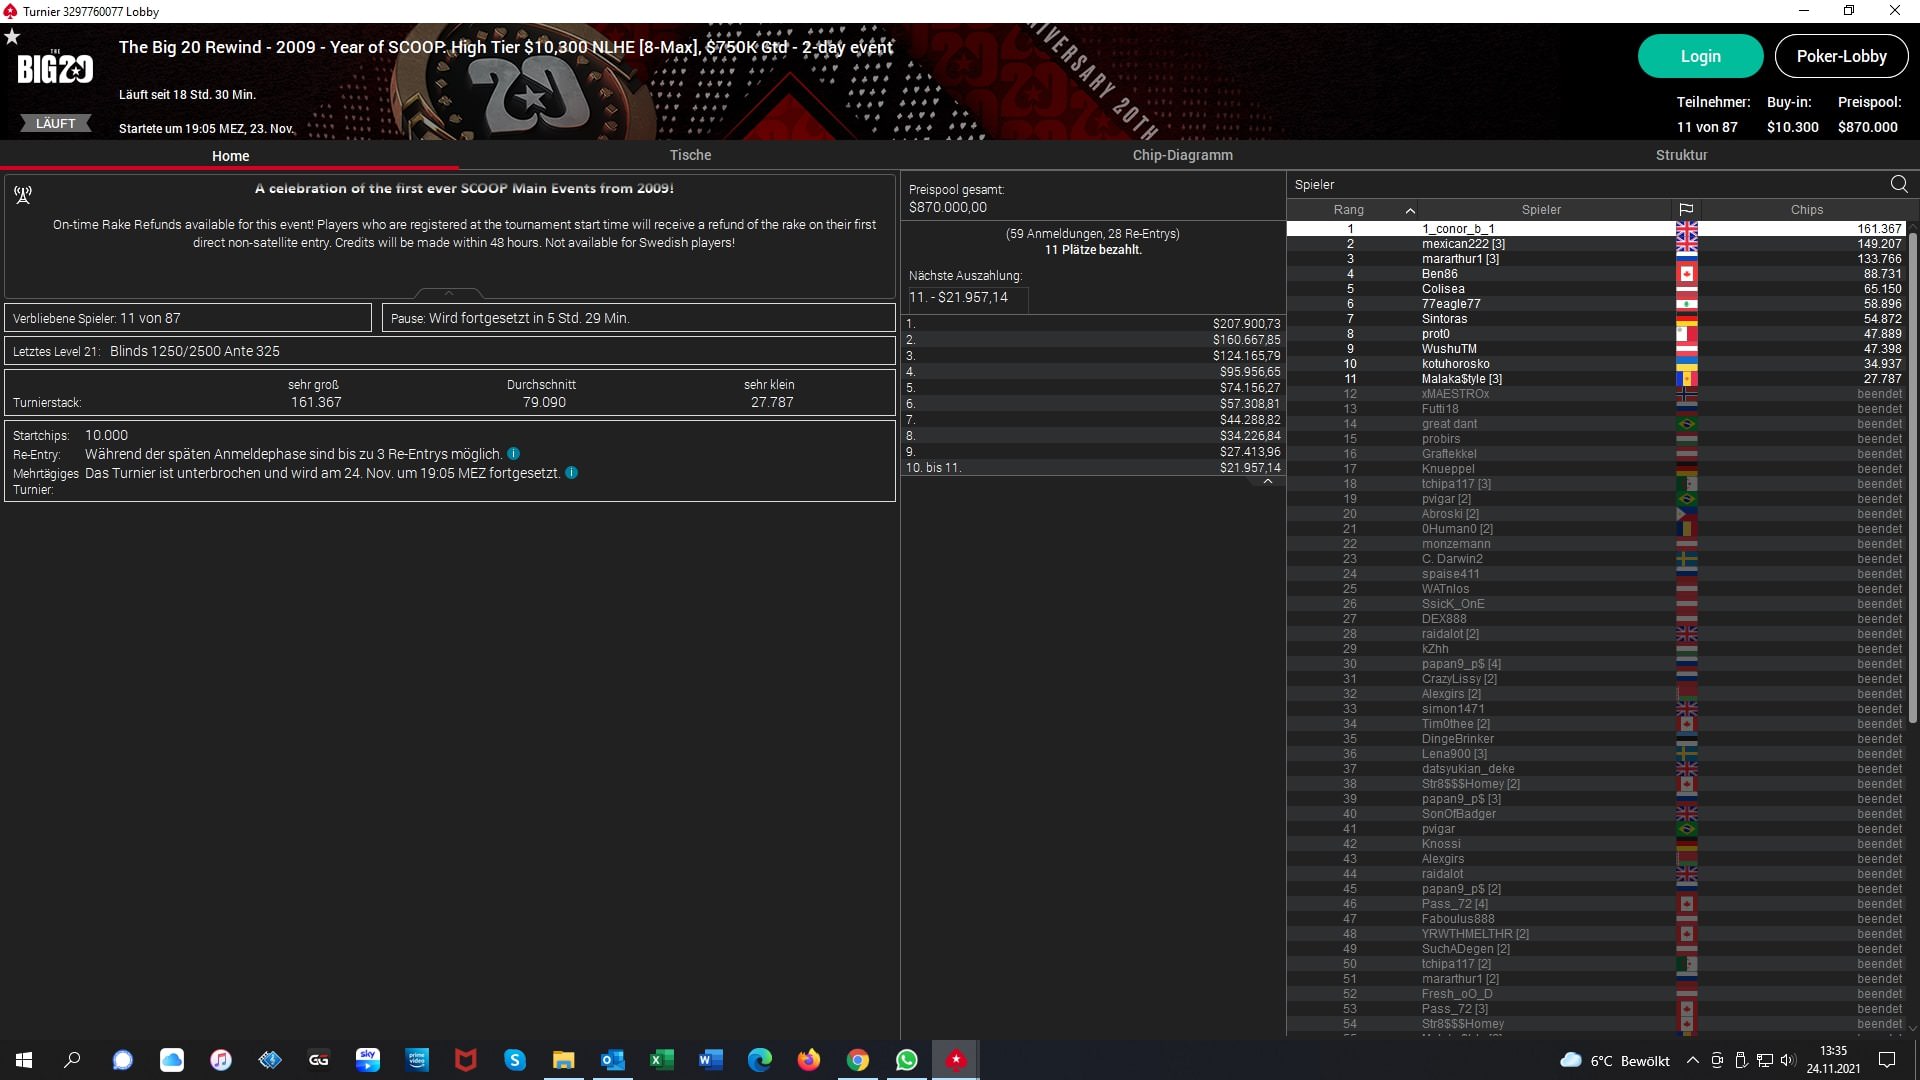Select player 77eagle77 row
The width and height of the screenshot is (1920, 1080).
tap(1596, 304)
